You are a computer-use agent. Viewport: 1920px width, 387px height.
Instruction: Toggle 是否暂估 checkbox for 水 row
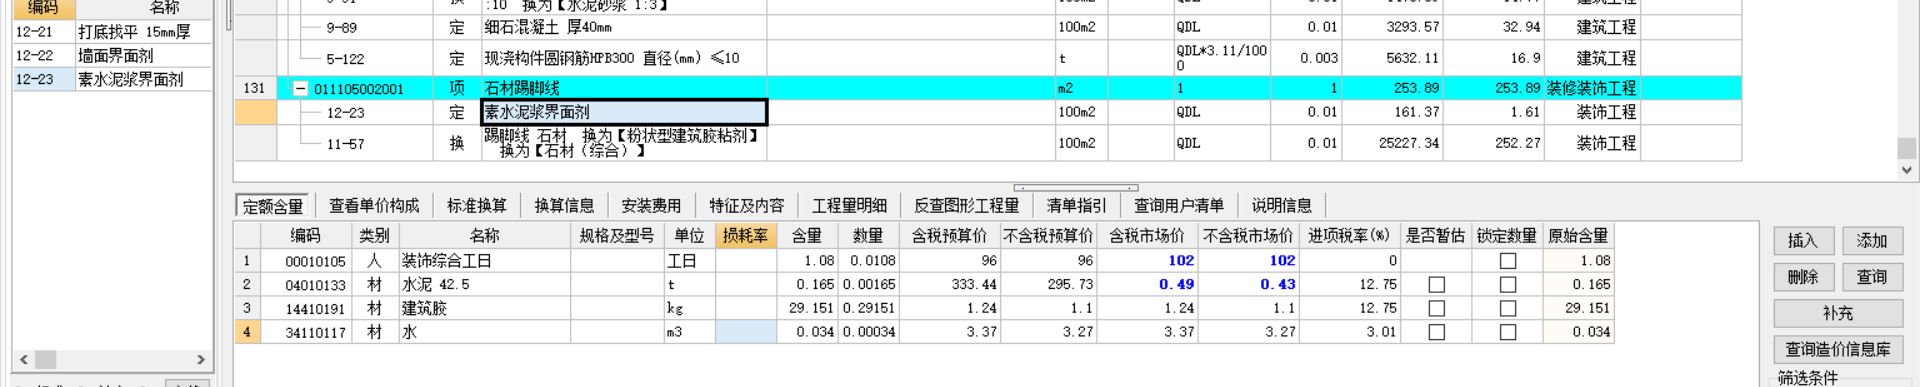tap(1437, 332)
